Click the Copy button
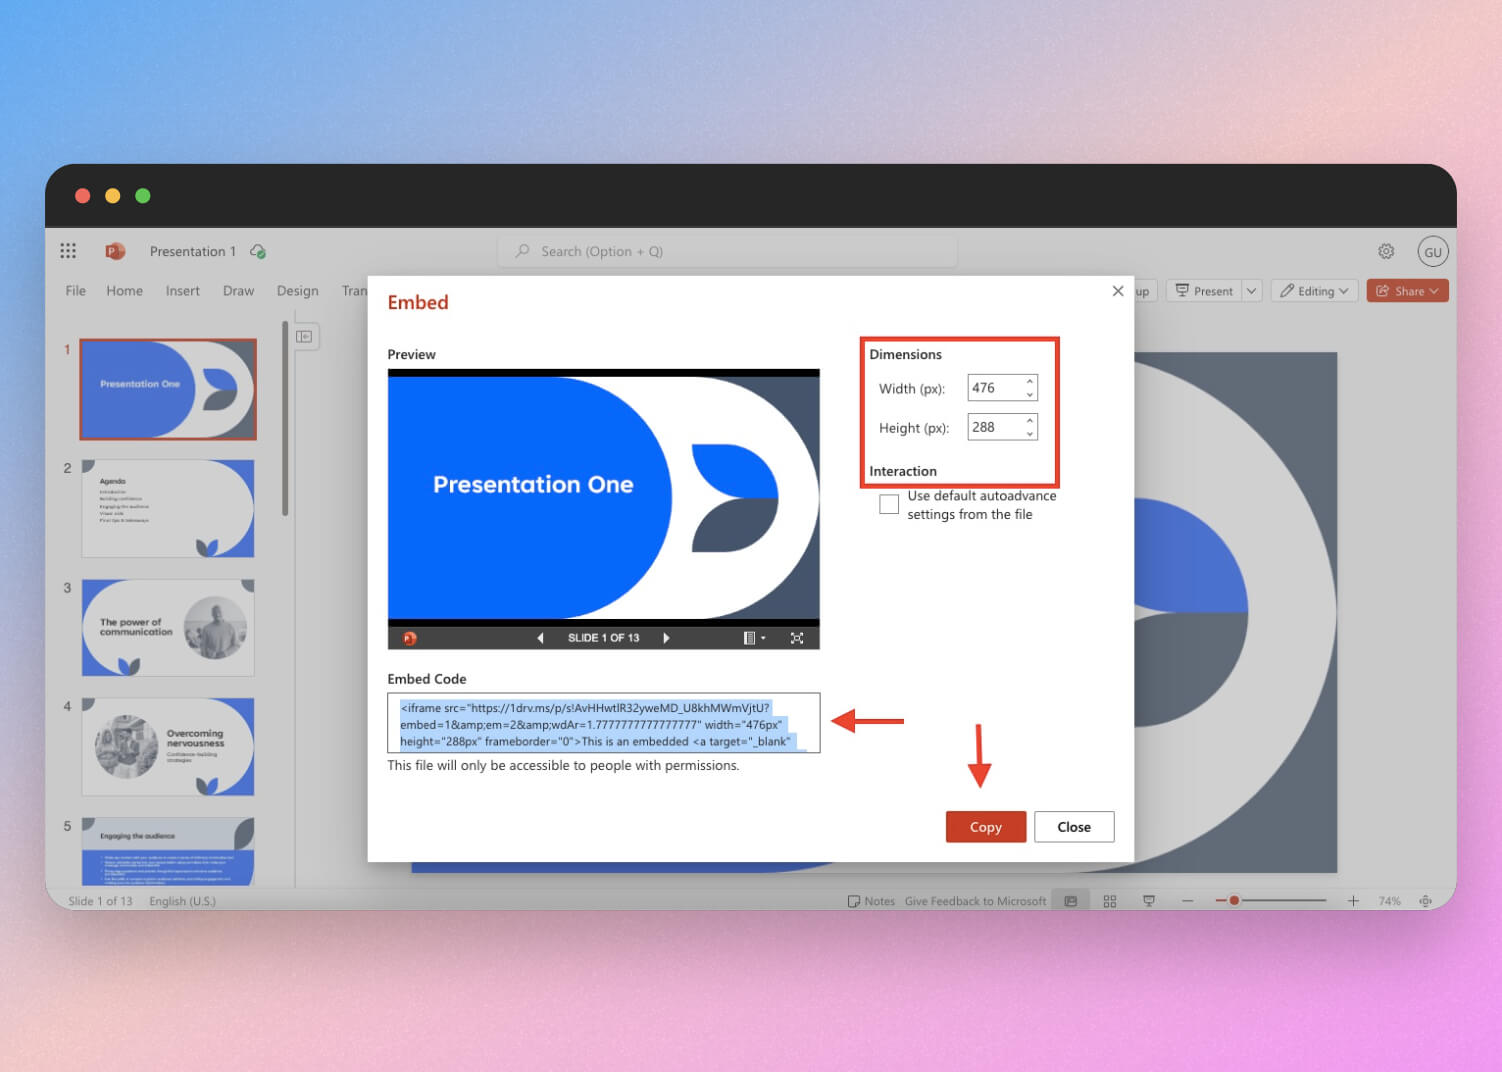1502x1072 pixels. (x=985, y=827)
